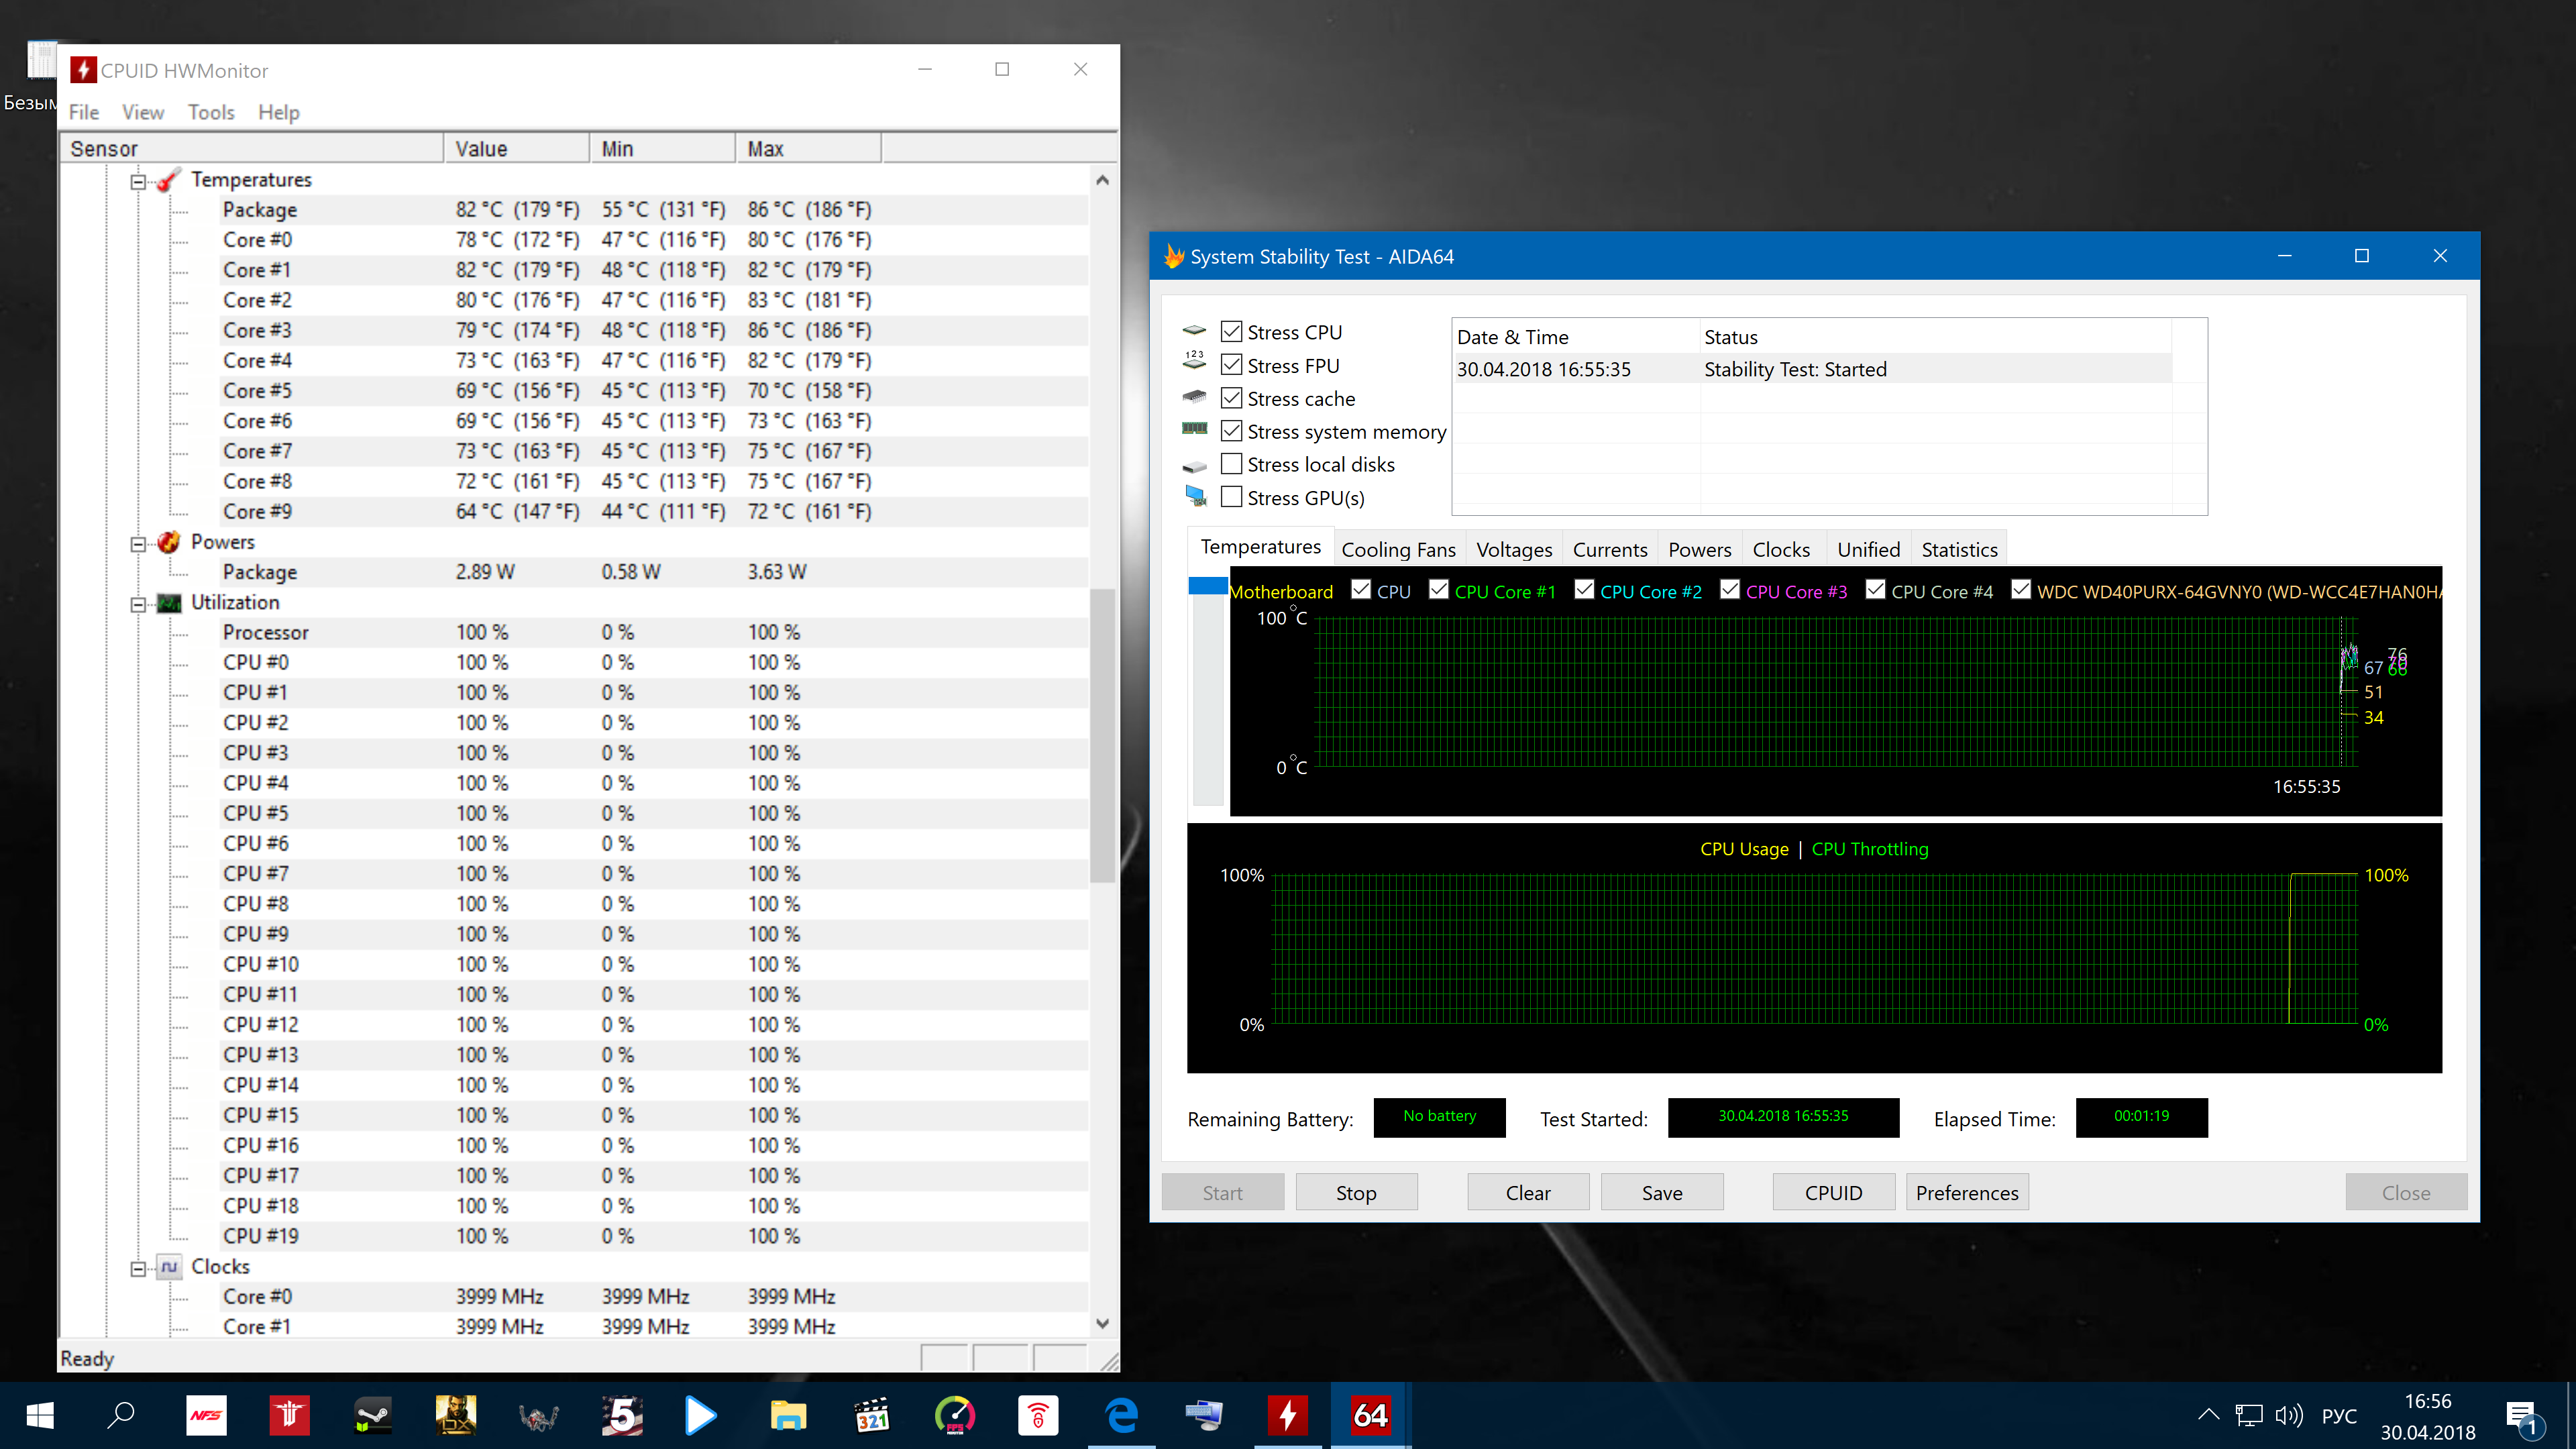Click the Preferences button
Screen dimensions: 2576x1449
click(x=1966, y=1192)
